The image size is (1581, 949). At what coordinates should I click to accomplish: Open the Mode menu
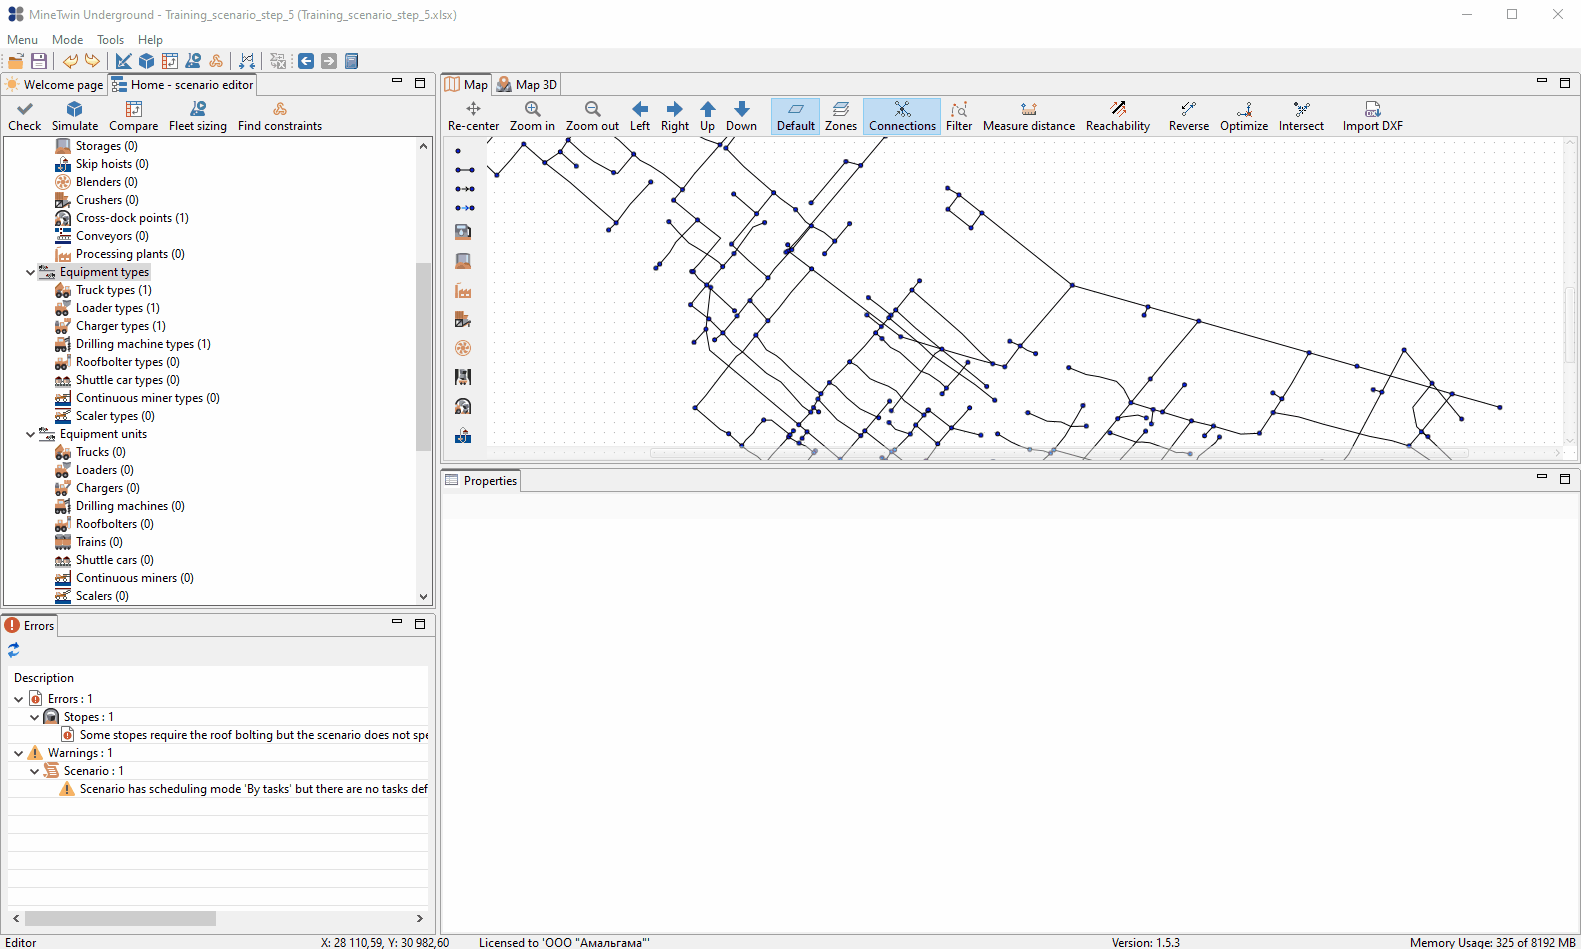tap(67, 40)
